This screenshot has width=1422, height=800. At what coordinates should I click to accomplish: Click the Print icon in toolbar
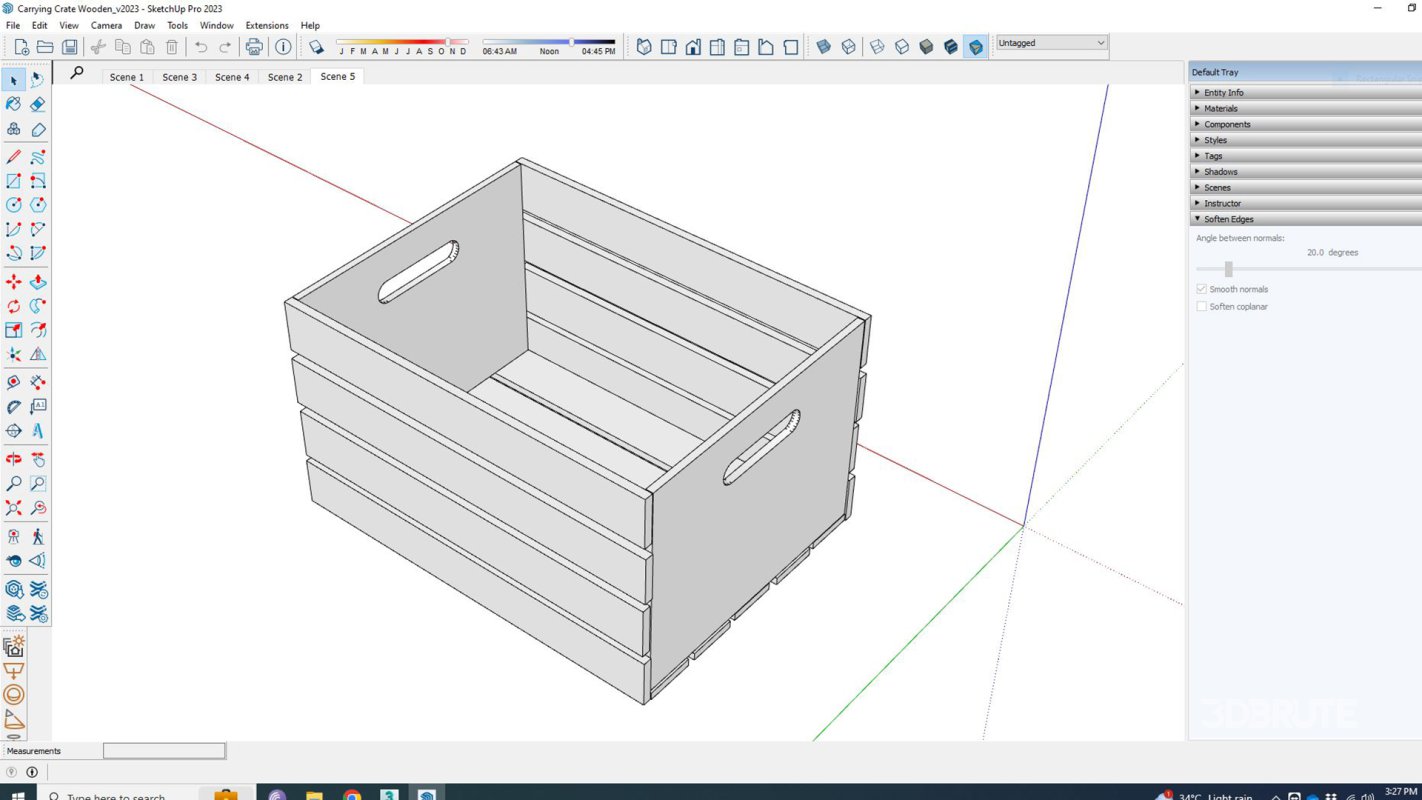(254, 47)
